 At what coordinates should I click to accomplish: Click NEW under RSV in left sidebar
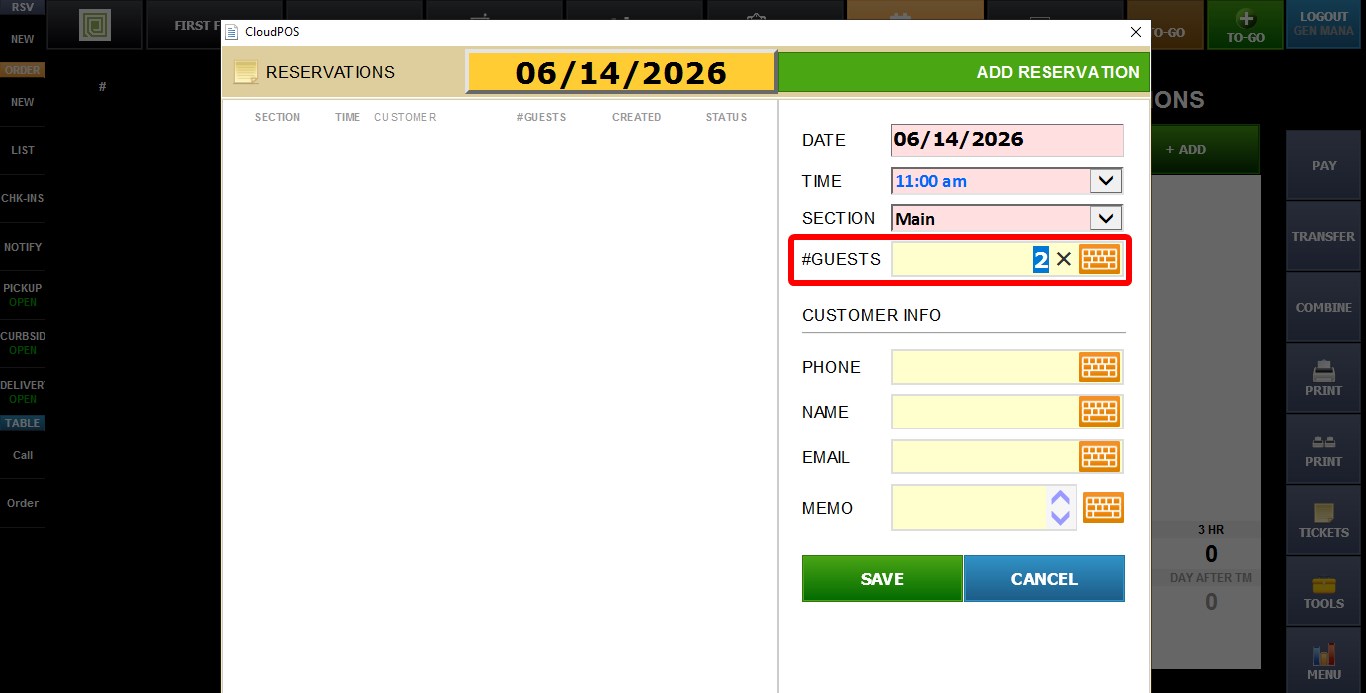tap(23, 39)
